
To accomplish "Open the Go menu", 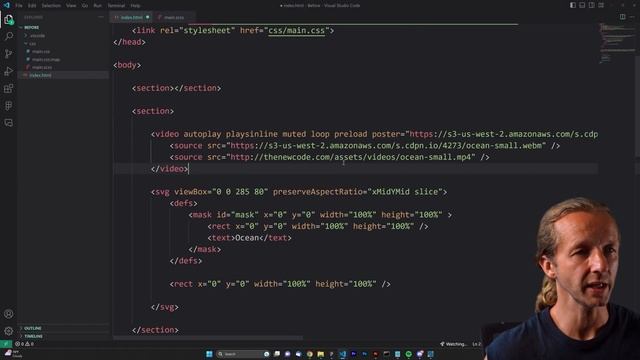I will pos(84,6).
